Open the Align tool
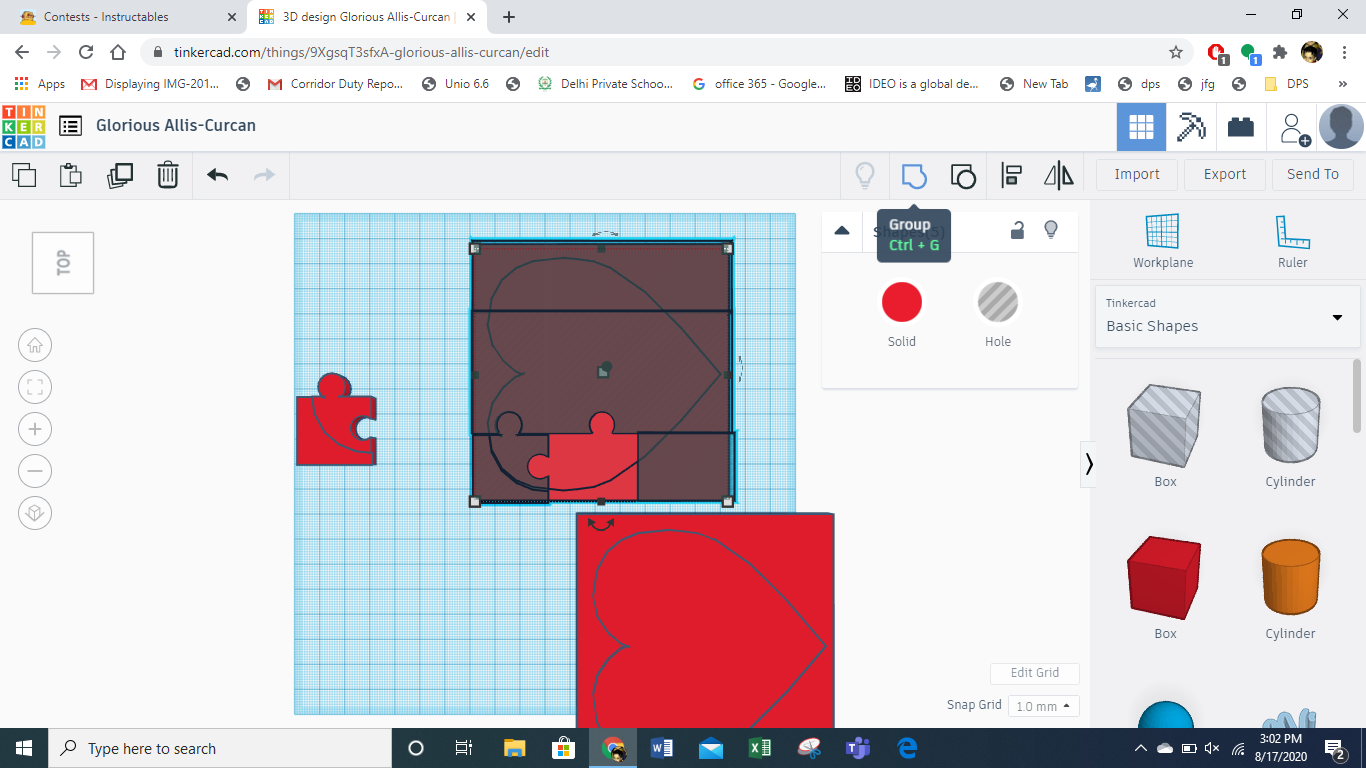The image size is (1366, 768). [1011, 176]
